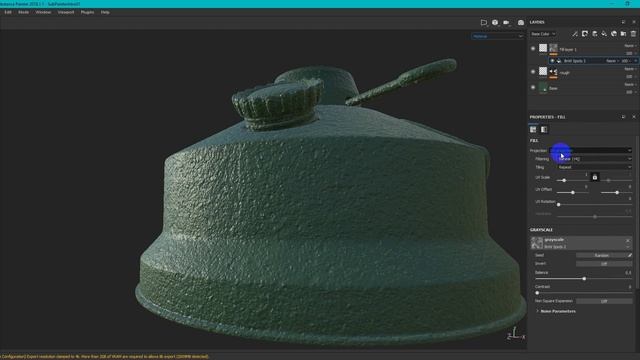Viewport: 640px width, 360px height.
Task: Adjust the right UV Offset slider
Action: pyautogui.click(x=617, y=192)
